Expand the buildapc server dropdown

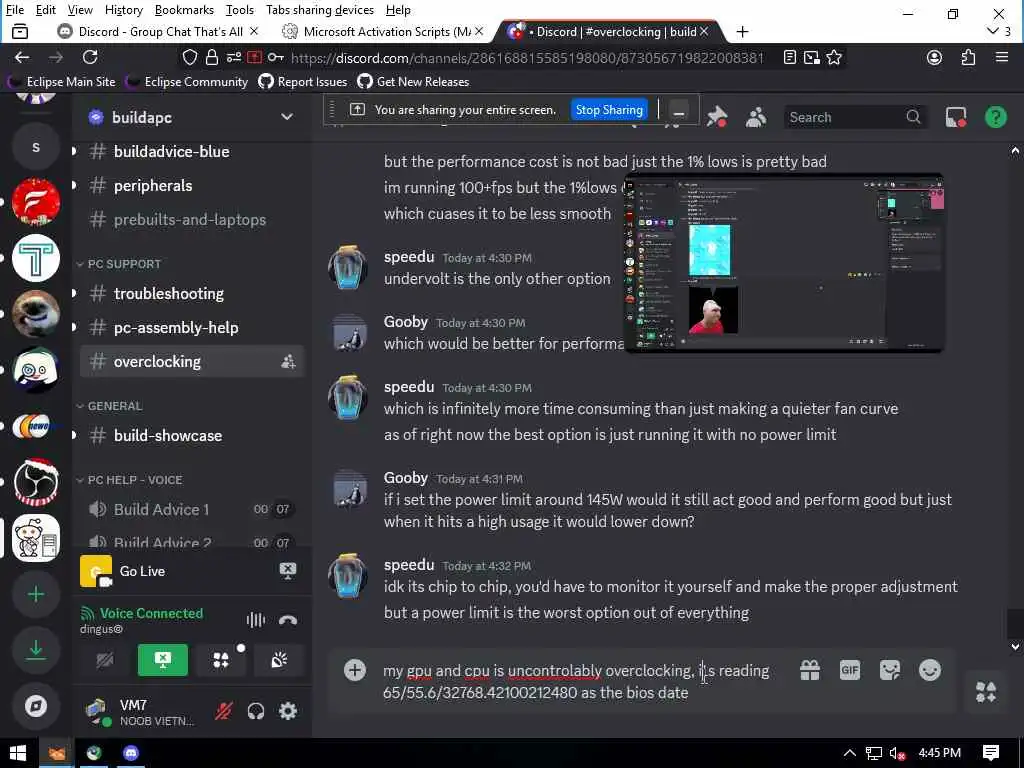287,117
